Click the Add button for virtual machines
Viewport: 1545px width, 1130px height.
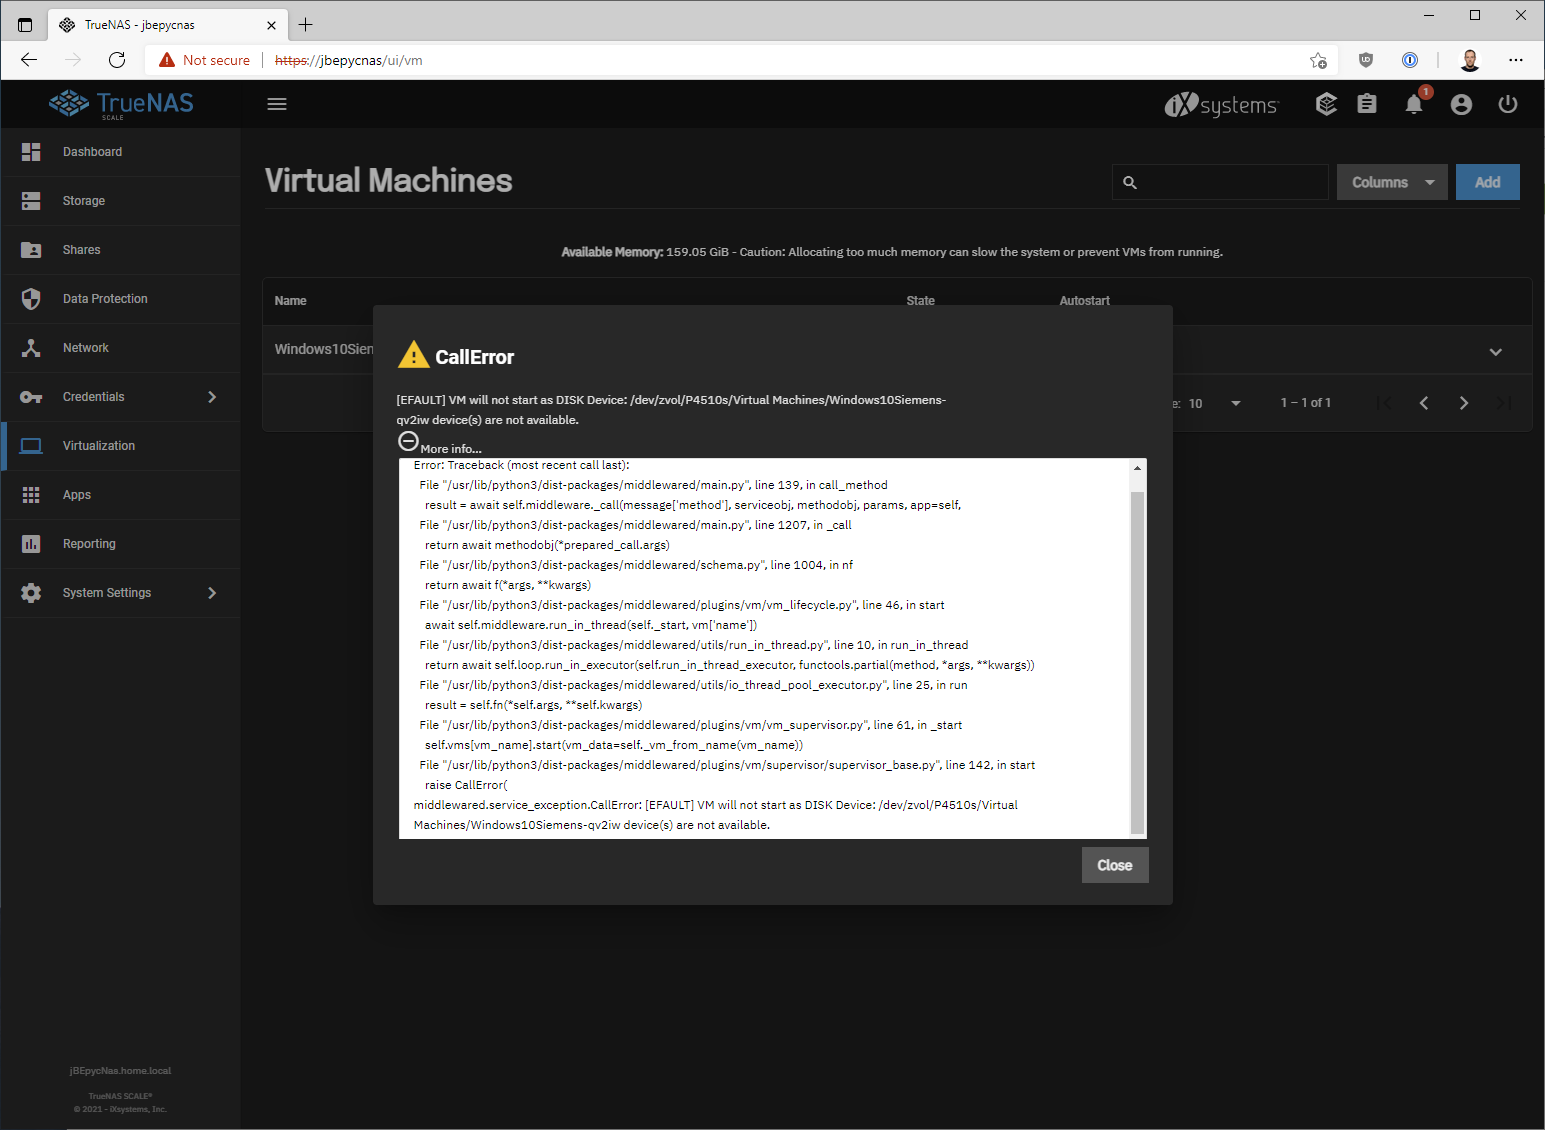1487,182
